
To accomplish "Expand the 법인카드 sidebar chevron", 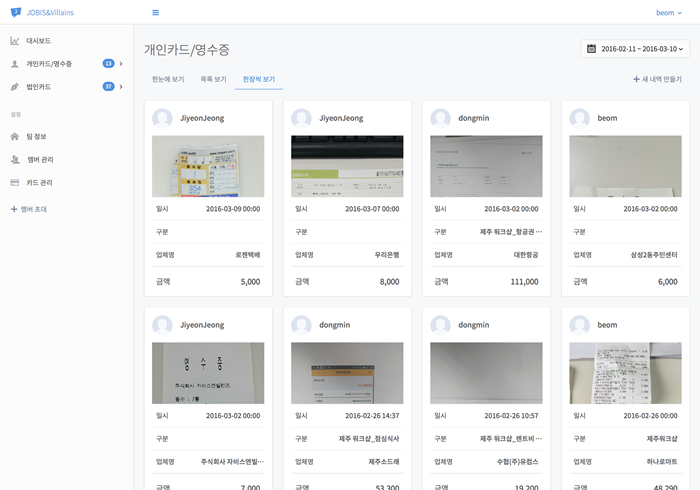I will (x=121, y=87).
